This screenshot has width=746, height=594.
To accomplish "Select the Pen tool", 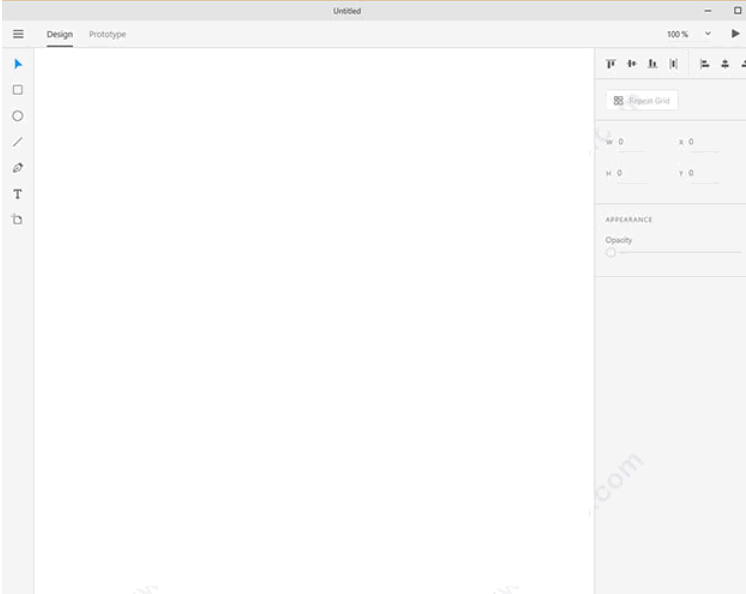I will pyautogui.click(x=17, y=168).
